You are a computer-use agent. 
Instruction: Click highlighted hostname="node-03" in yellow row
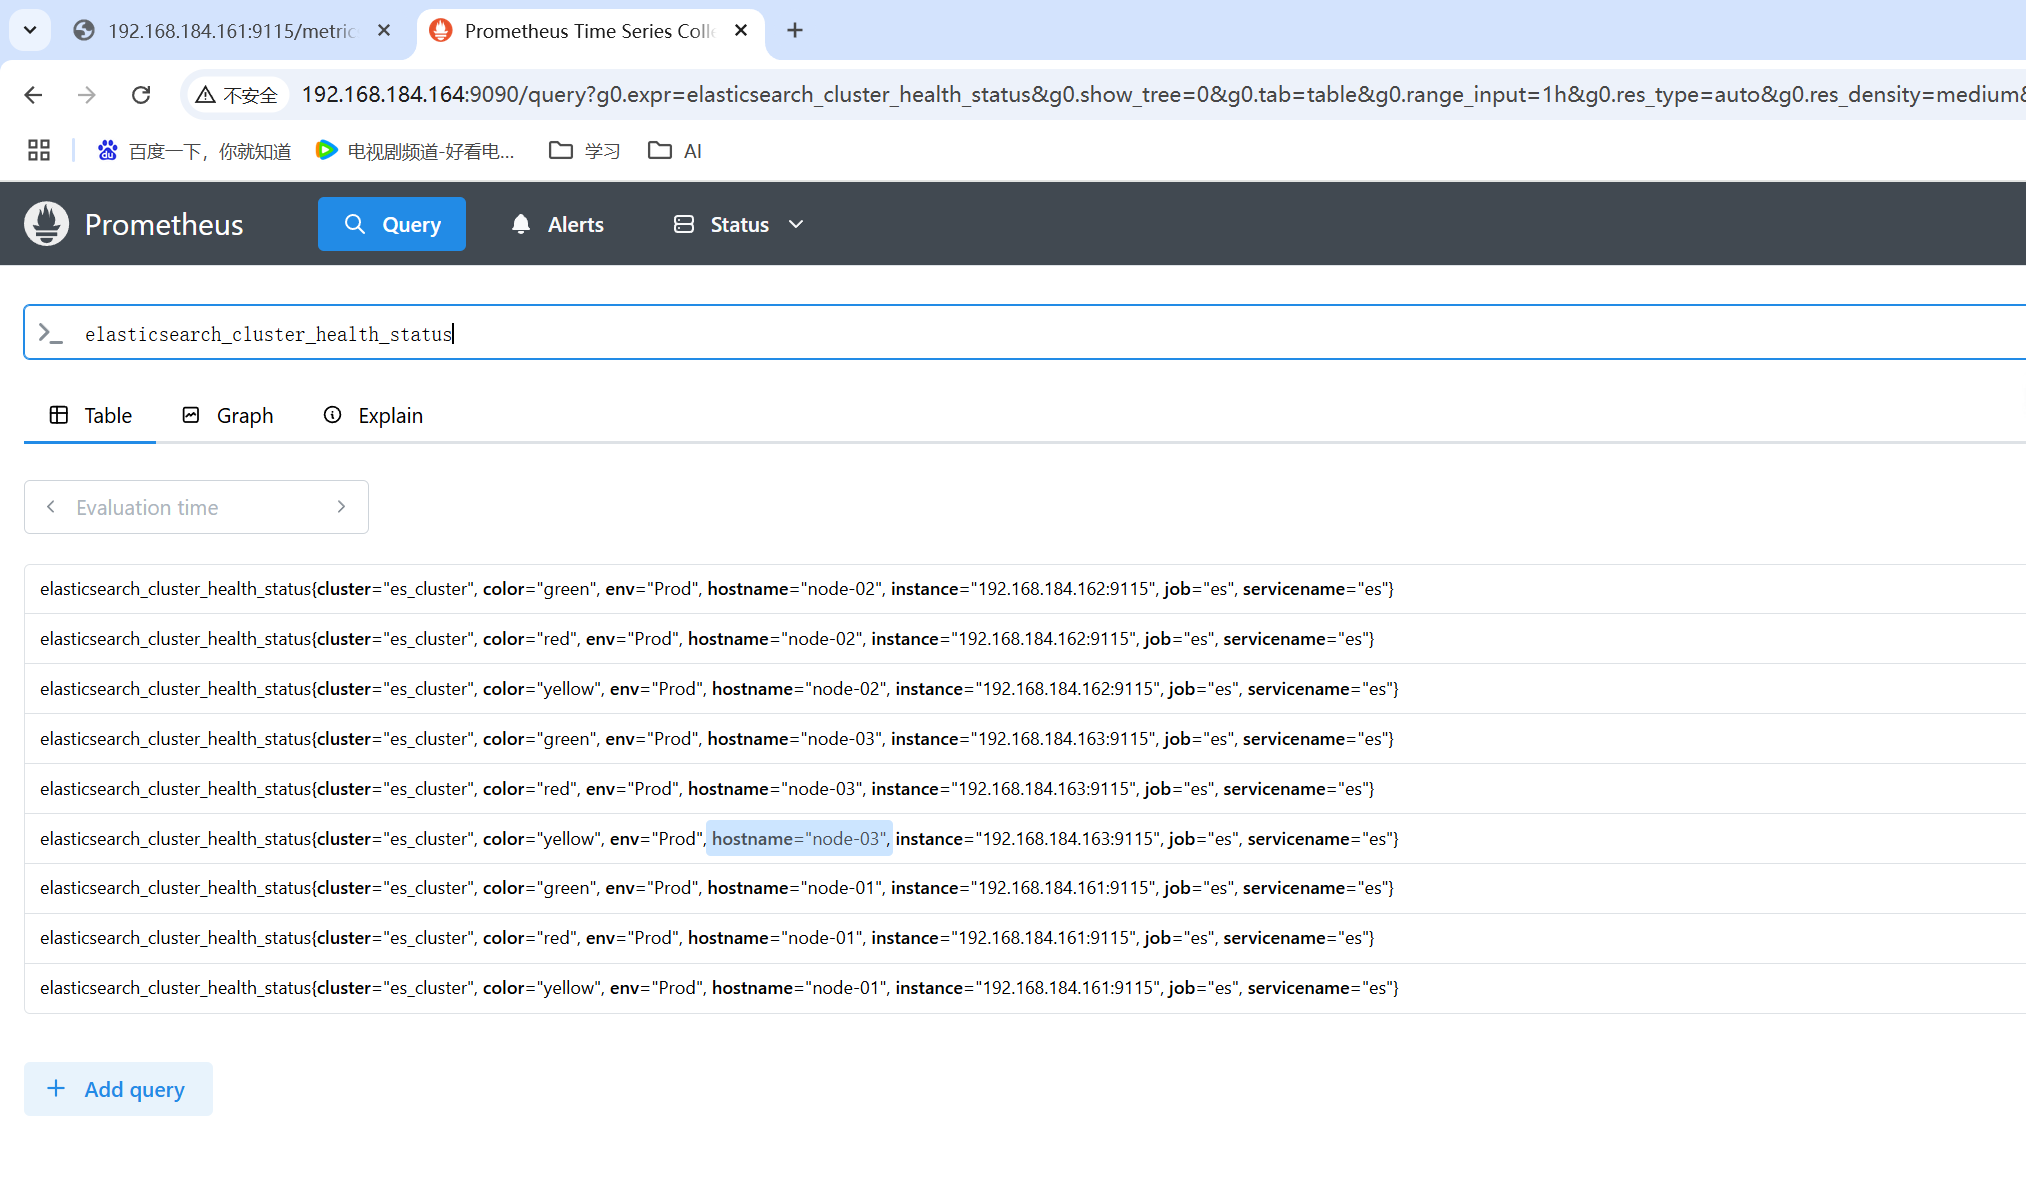click(x=799, y=839)
